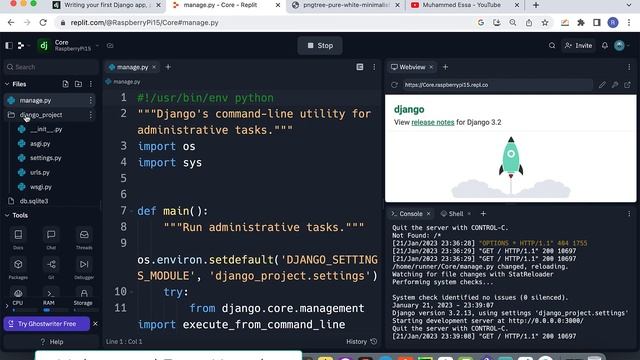640x360 pixels.
Task: Open the Packages tool
Action: pyautogui.click(x=18, y=268)
